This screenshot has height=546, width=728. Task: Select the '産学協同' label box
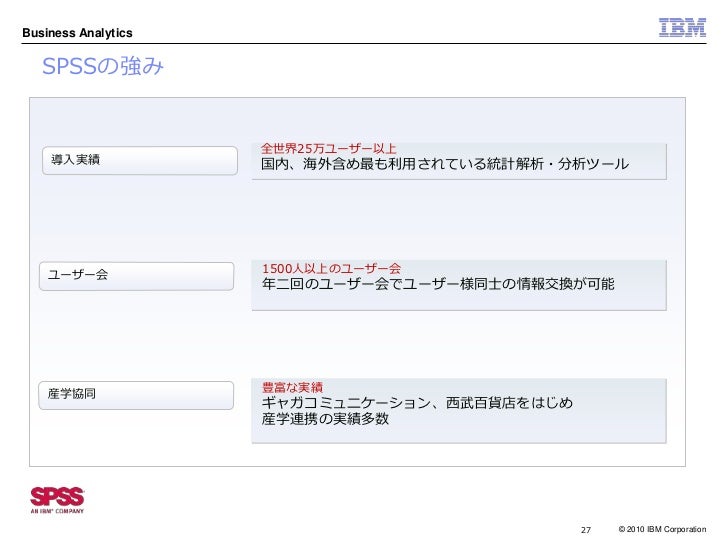[136, 395]
